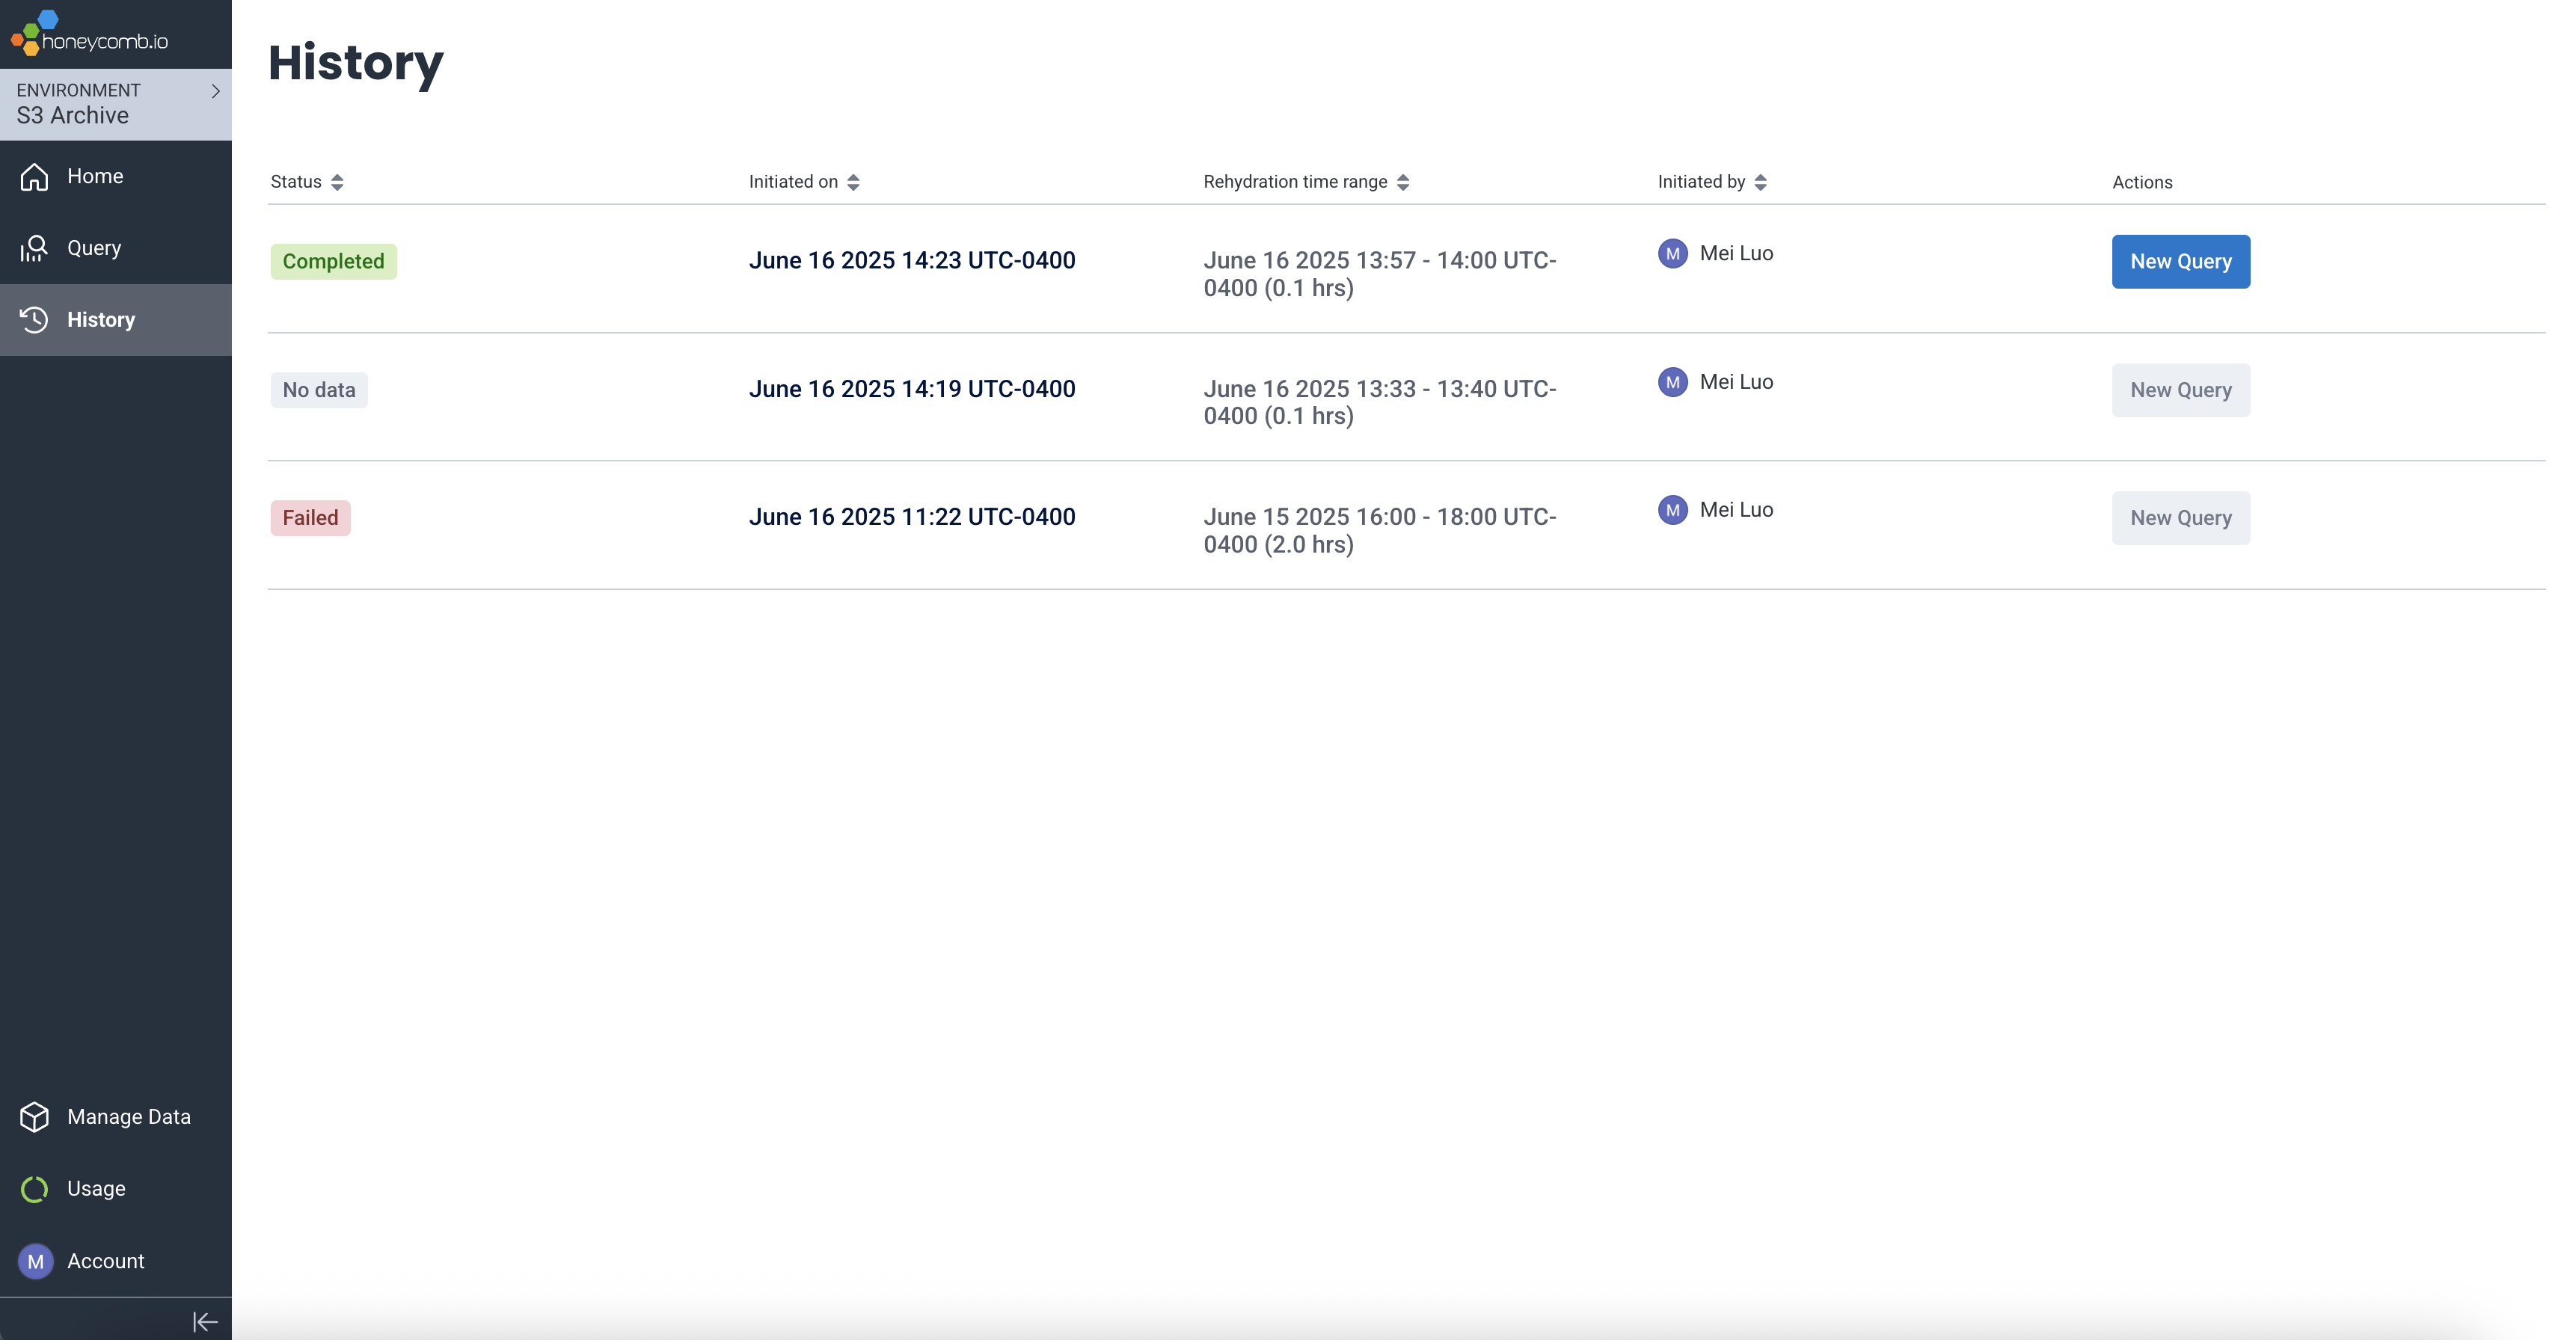Click time range June 15 16:00 - 18:00
The width and height of the screenshot is (2576, 1340).
1380,531
